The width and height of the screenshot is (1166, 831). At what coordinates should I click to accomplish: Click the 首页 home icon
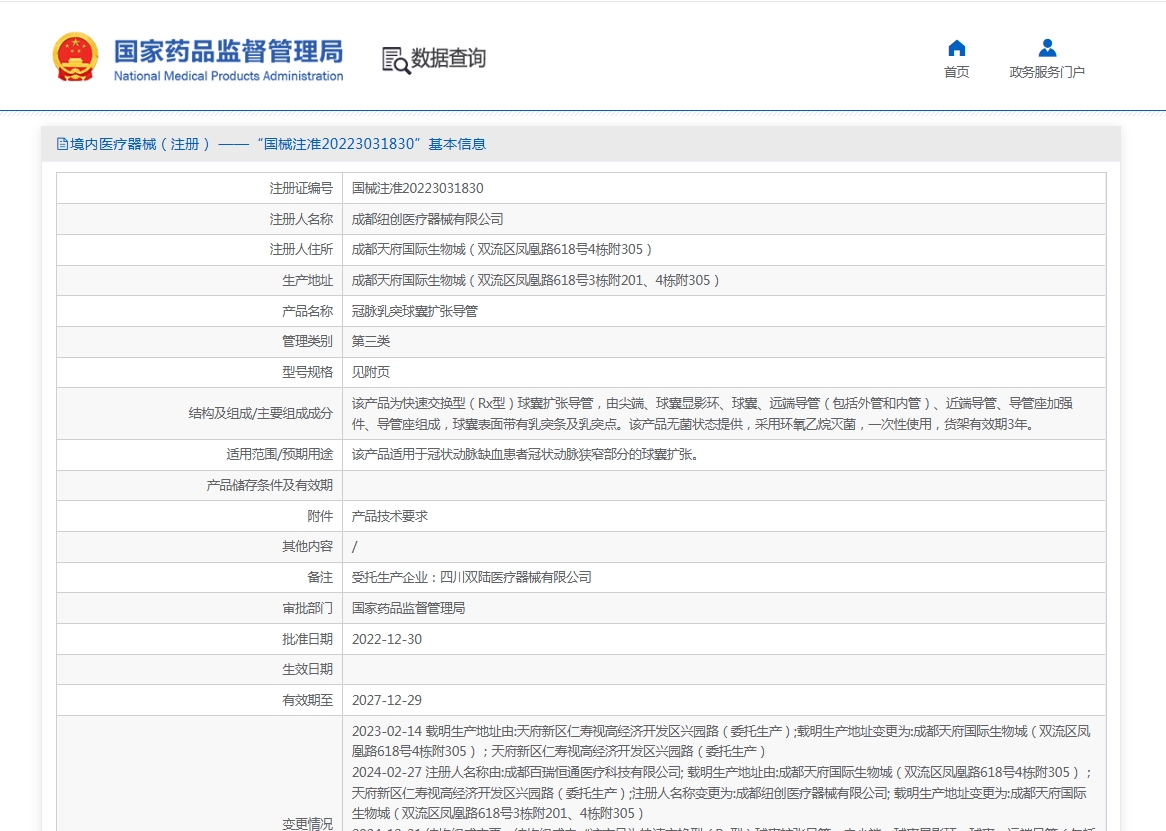coord(957,48)
